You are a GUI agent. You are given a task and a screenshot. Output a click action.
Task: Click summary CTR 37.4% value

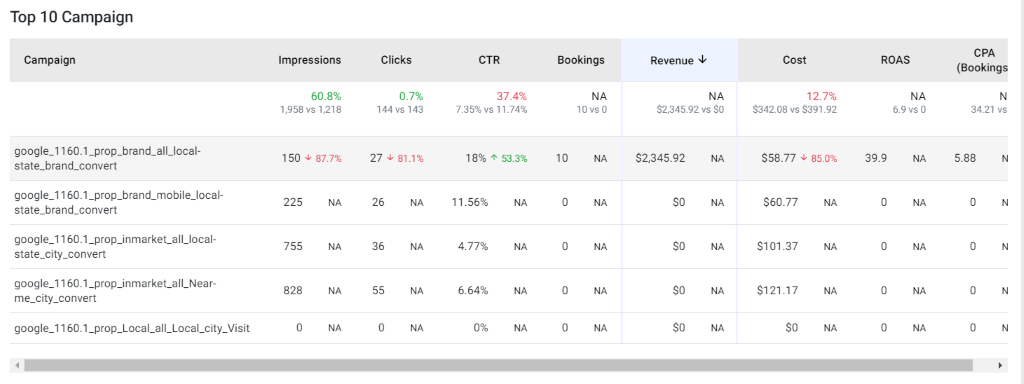coord(511,97)
